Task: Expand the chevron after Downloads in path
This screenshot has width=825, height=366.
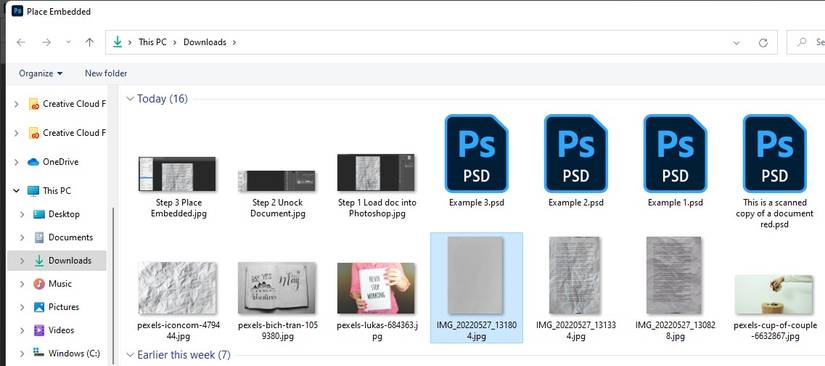Action: pos(234,42)
